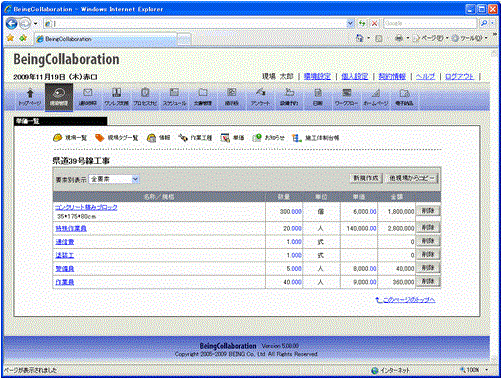This screenshot has height=379, width=502.
Task: Click the お知らせ icon
Action: tap(257, 137)
